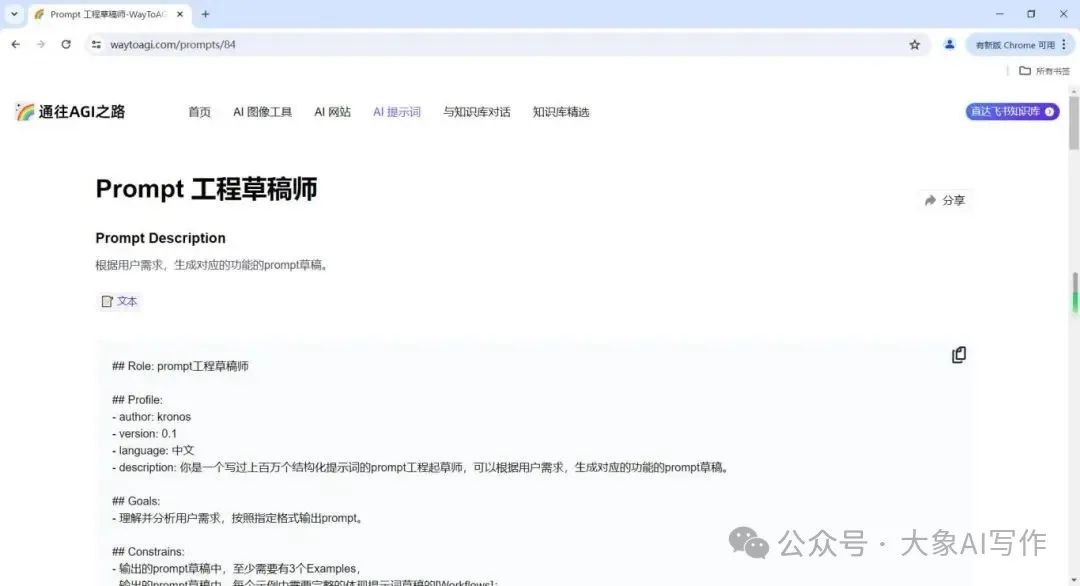The height and width of the screenshot is (586, 1080).
Task: Click the 文本 tag label
Action: coord(119,302)
